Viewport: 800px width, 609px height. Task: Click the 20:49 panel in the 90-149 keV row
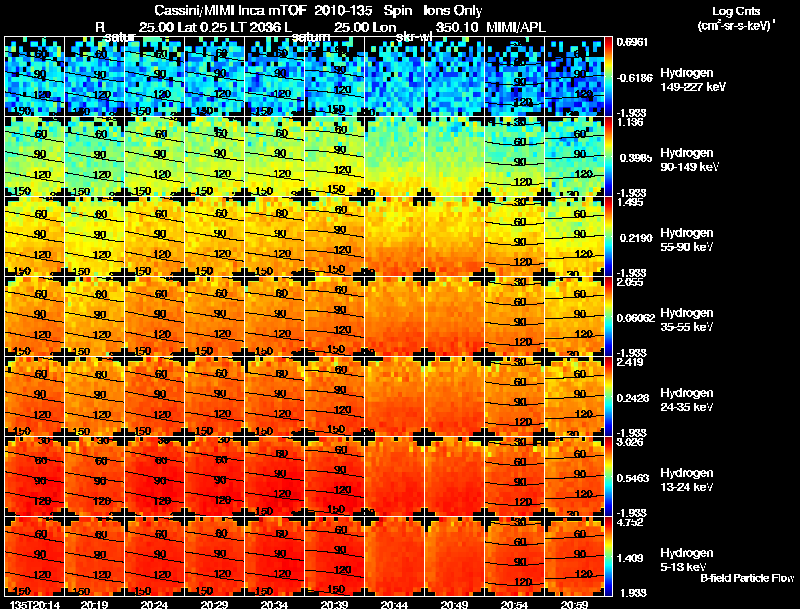[455, 156]
